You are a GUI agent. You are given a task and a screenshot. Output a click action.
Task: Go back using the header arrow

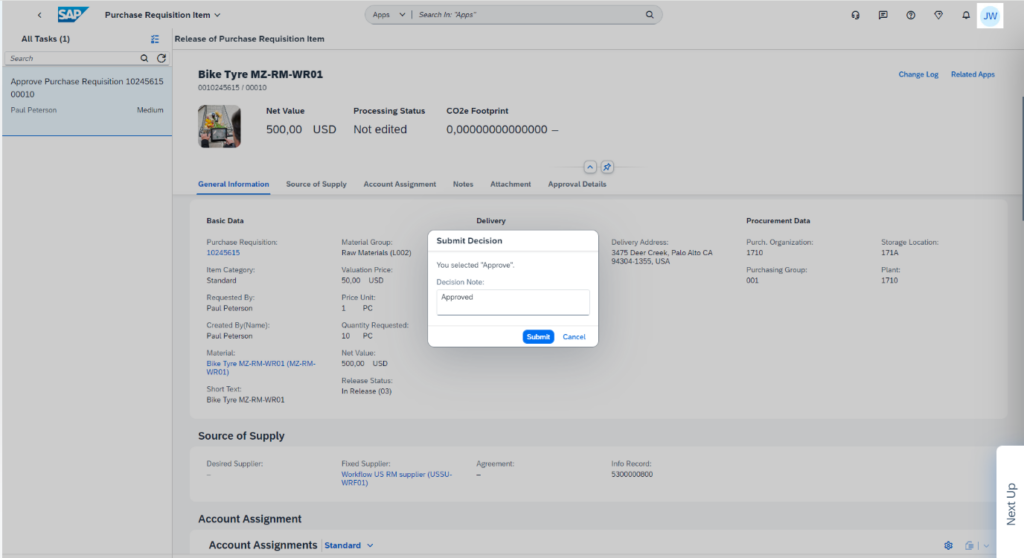click(39, 15)
